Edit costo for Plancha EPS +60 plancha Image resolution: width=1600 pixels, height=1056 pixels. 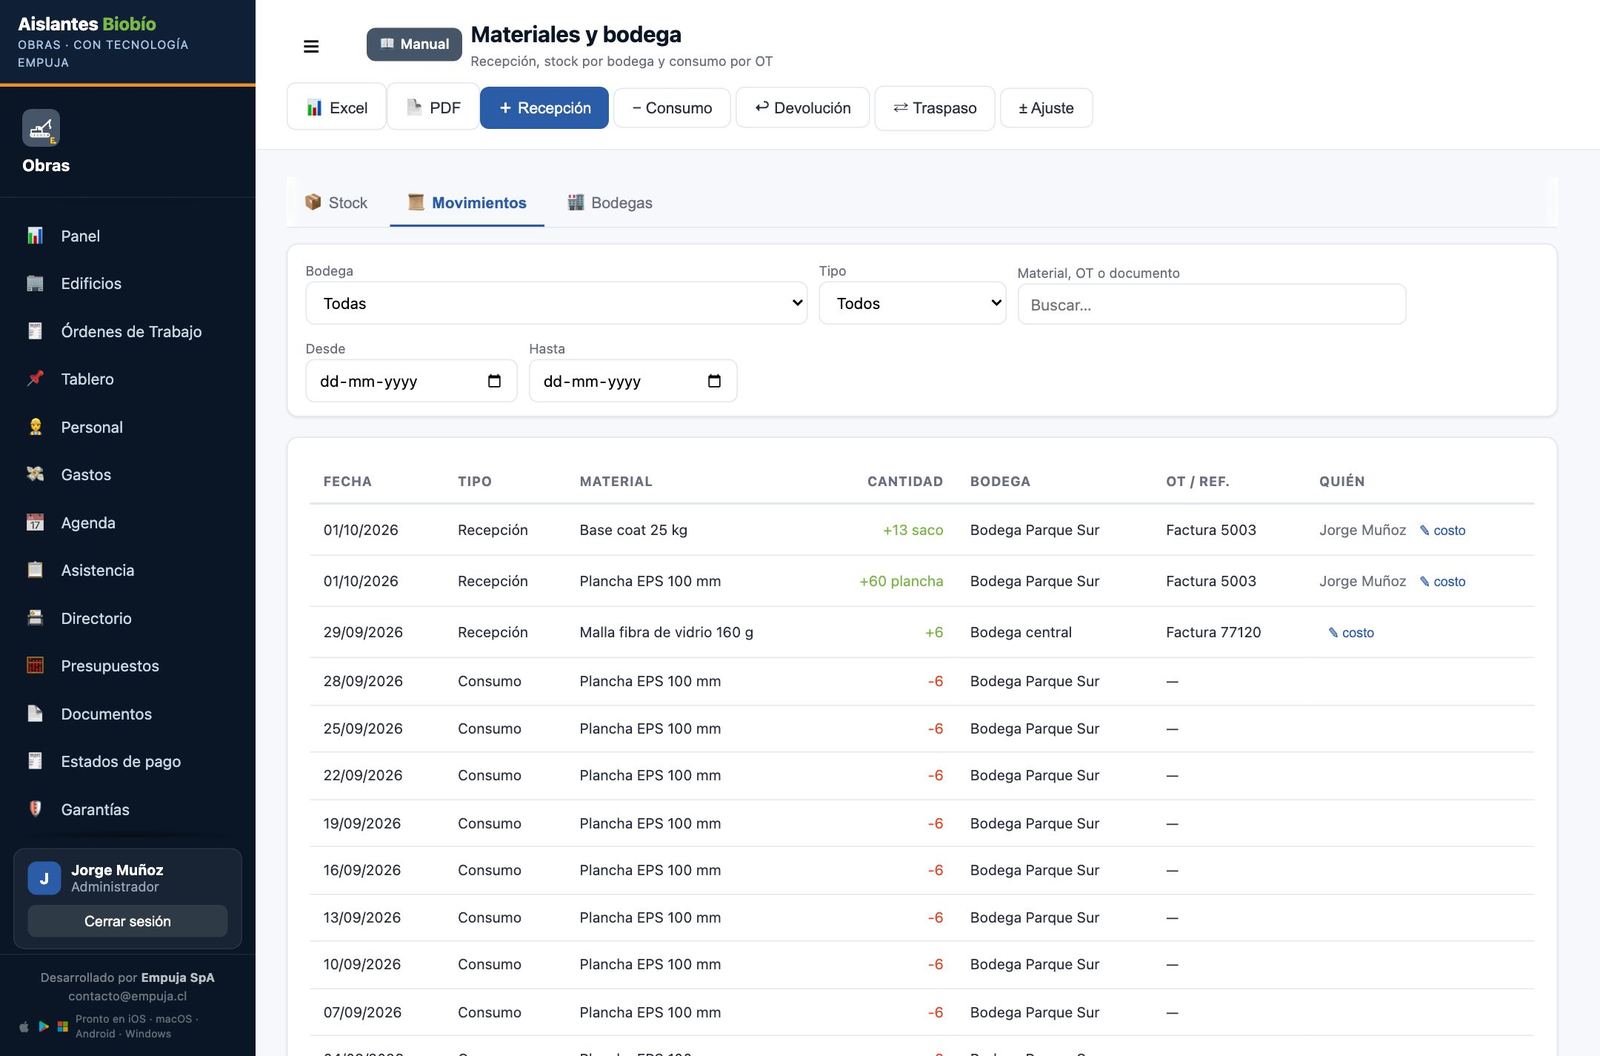1443,581
